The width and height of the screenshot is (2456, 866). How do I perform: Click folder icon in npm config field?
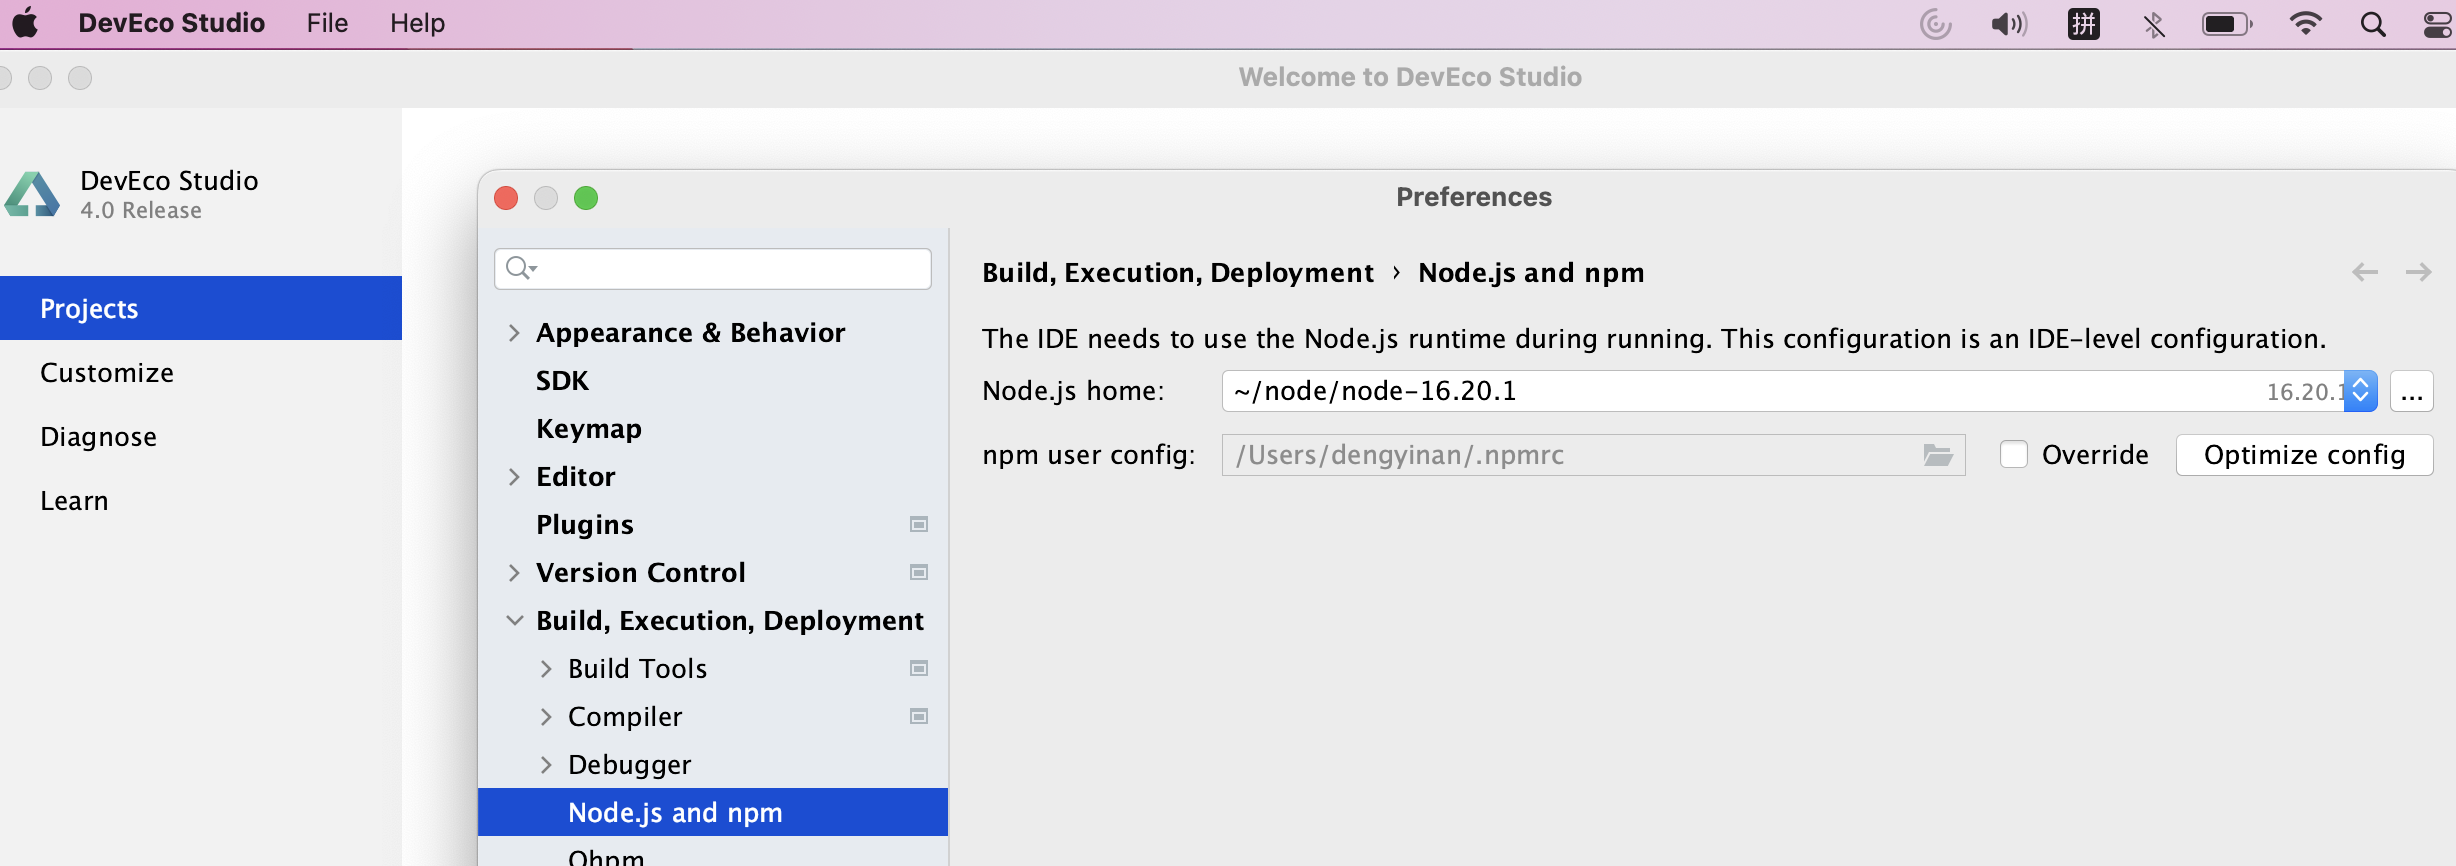1938,455
